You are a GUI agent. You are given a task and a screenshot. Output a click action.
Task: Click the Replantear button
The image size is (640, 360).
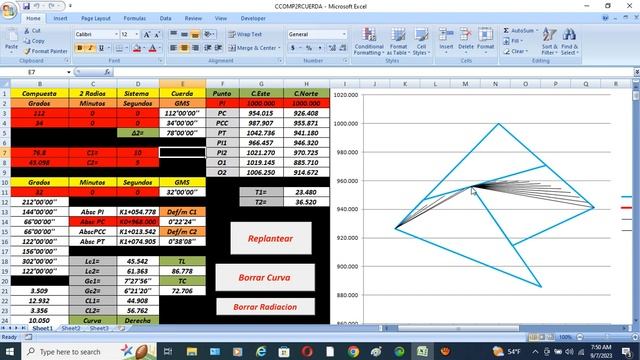(271, 238)
